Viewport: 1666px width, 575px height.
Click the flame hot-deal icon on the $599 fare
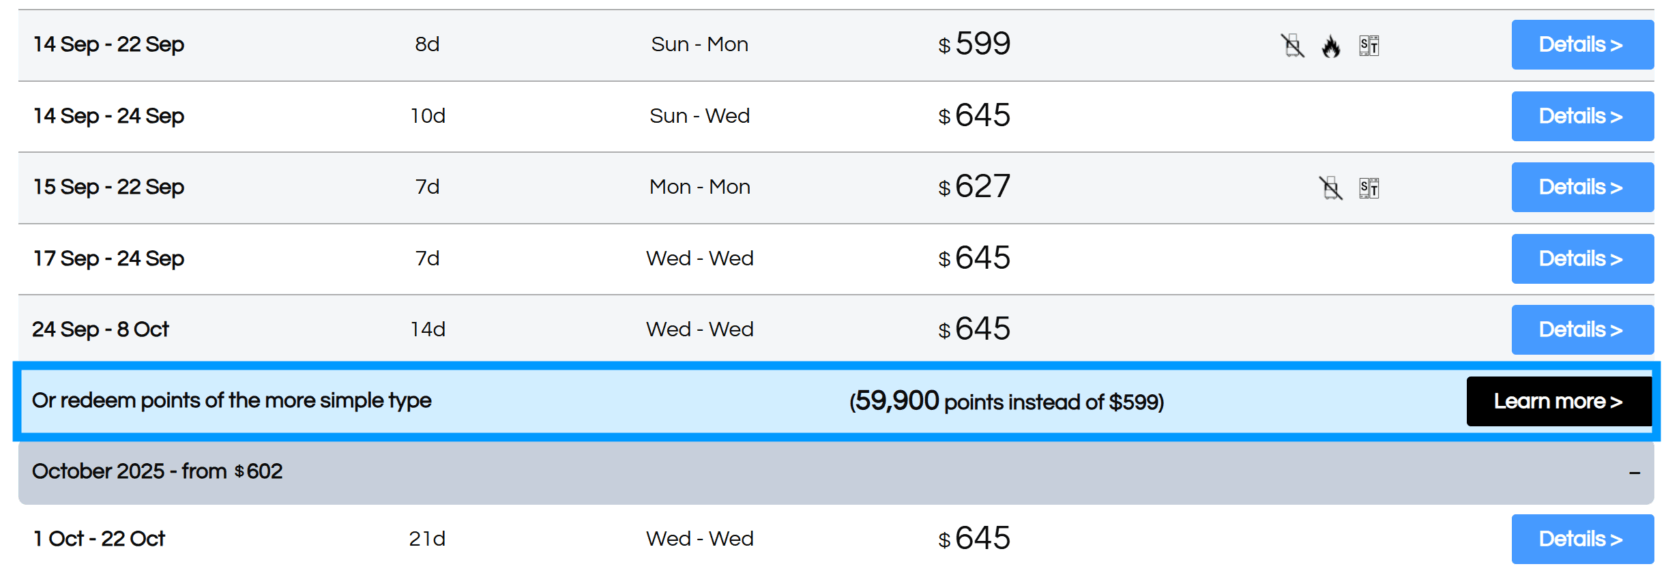tap(1331, 46)
